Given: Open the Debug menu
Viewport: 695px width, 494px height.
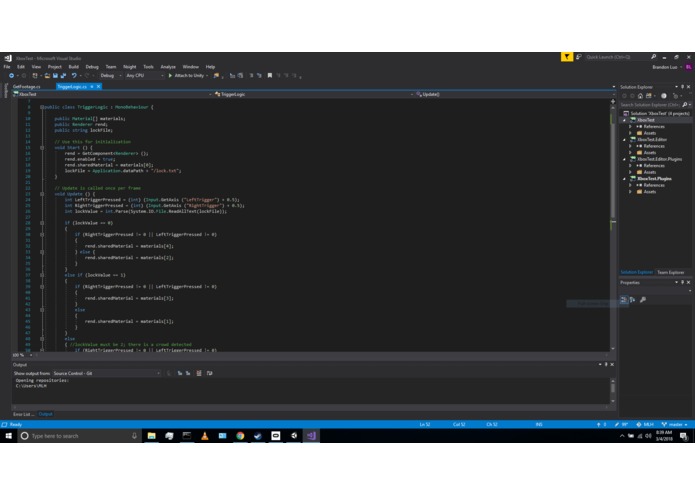Looking at the screenshot, I should (x=92, y=67).
